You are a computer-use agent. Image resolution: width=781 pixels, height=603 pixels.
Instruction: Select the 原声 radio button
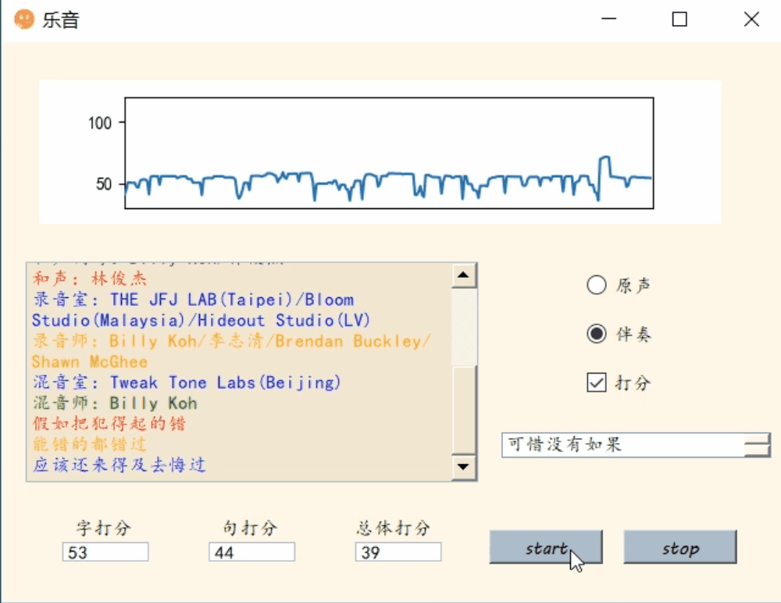pos(596,285)
